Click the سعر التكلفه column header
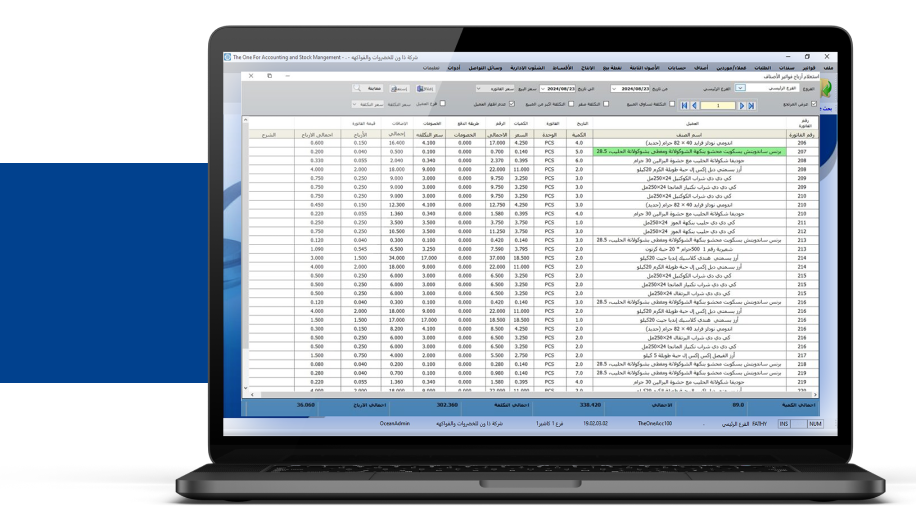The width and height of the screenshot is (916, 530). point(429,135)
